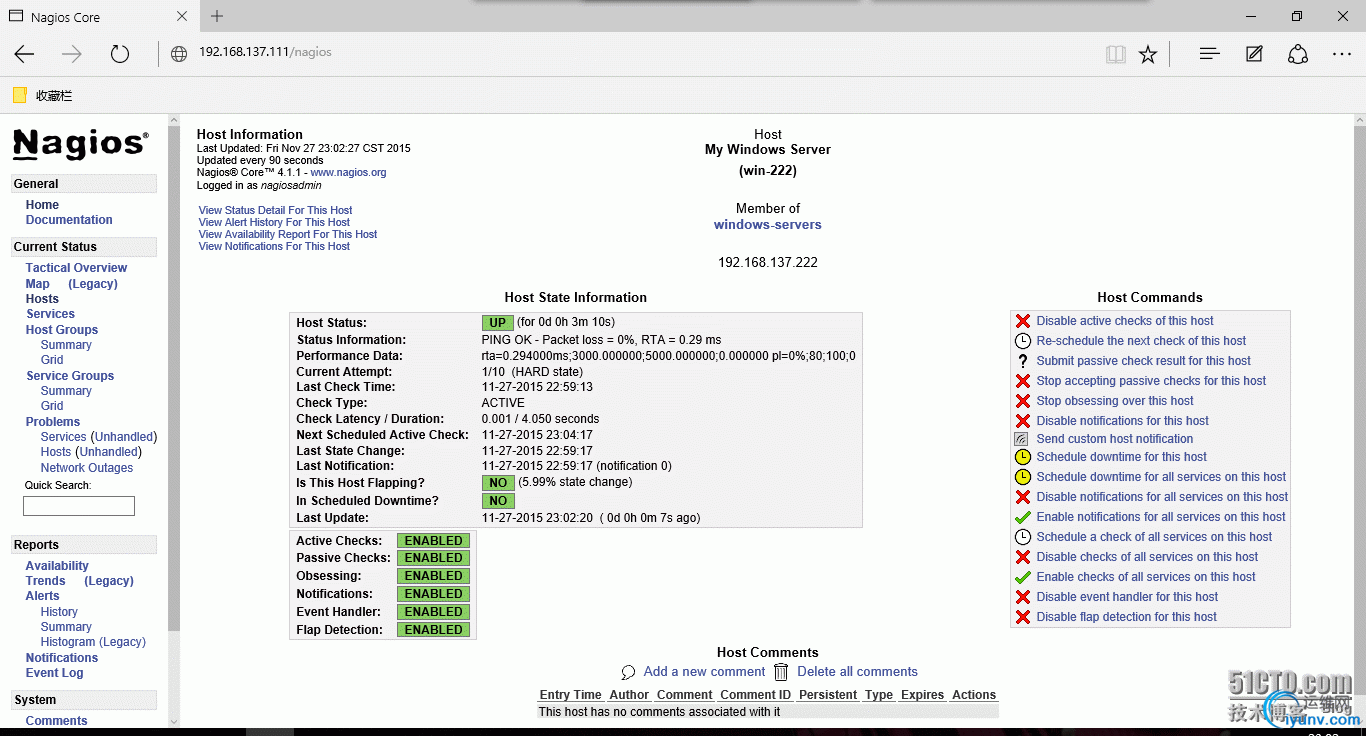The image size is (1366, 736).
Task: Open the 收藏栏 favorites folder
Action: 42,96
